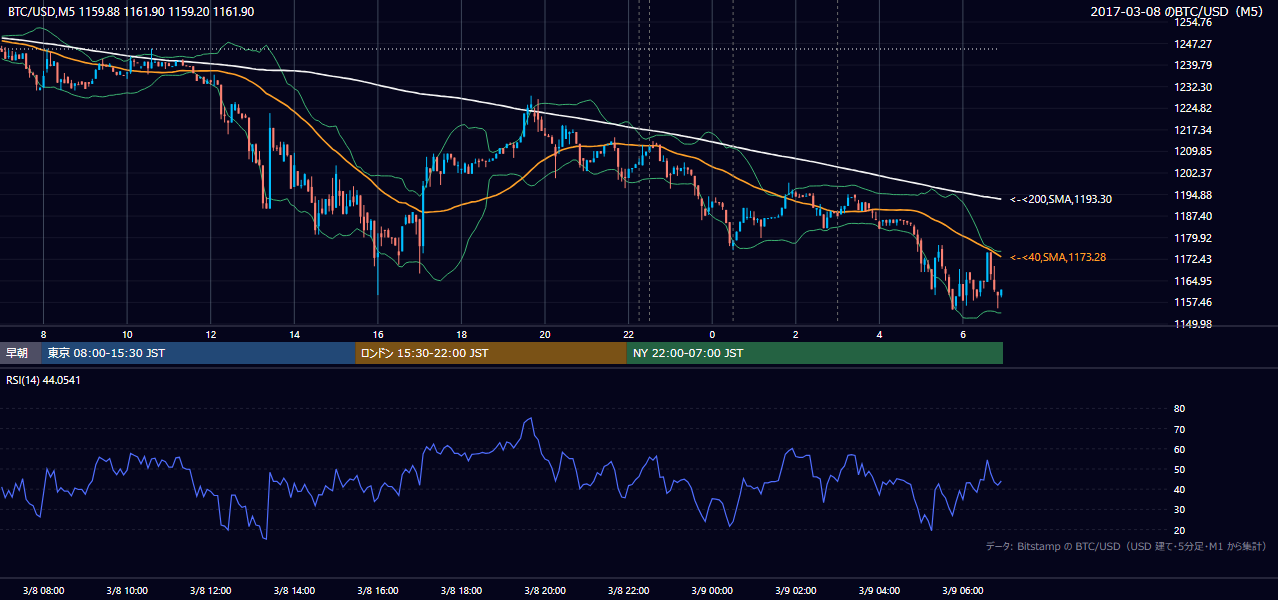The height and width of the screenshot is (600, 1278).
Task: Click the RSI 80 level label
Action: coord(1179,409)
